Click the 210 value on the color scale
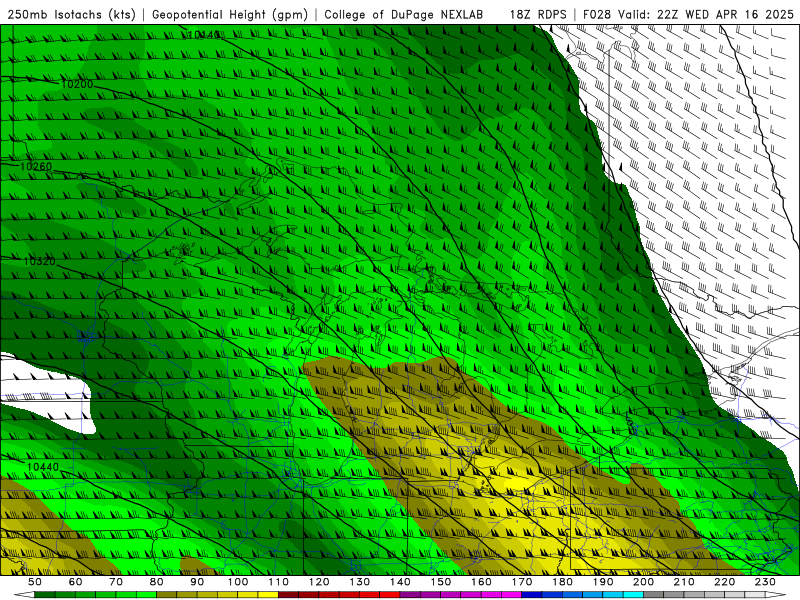This screenshot has height=600, width=800. [684, 582]
